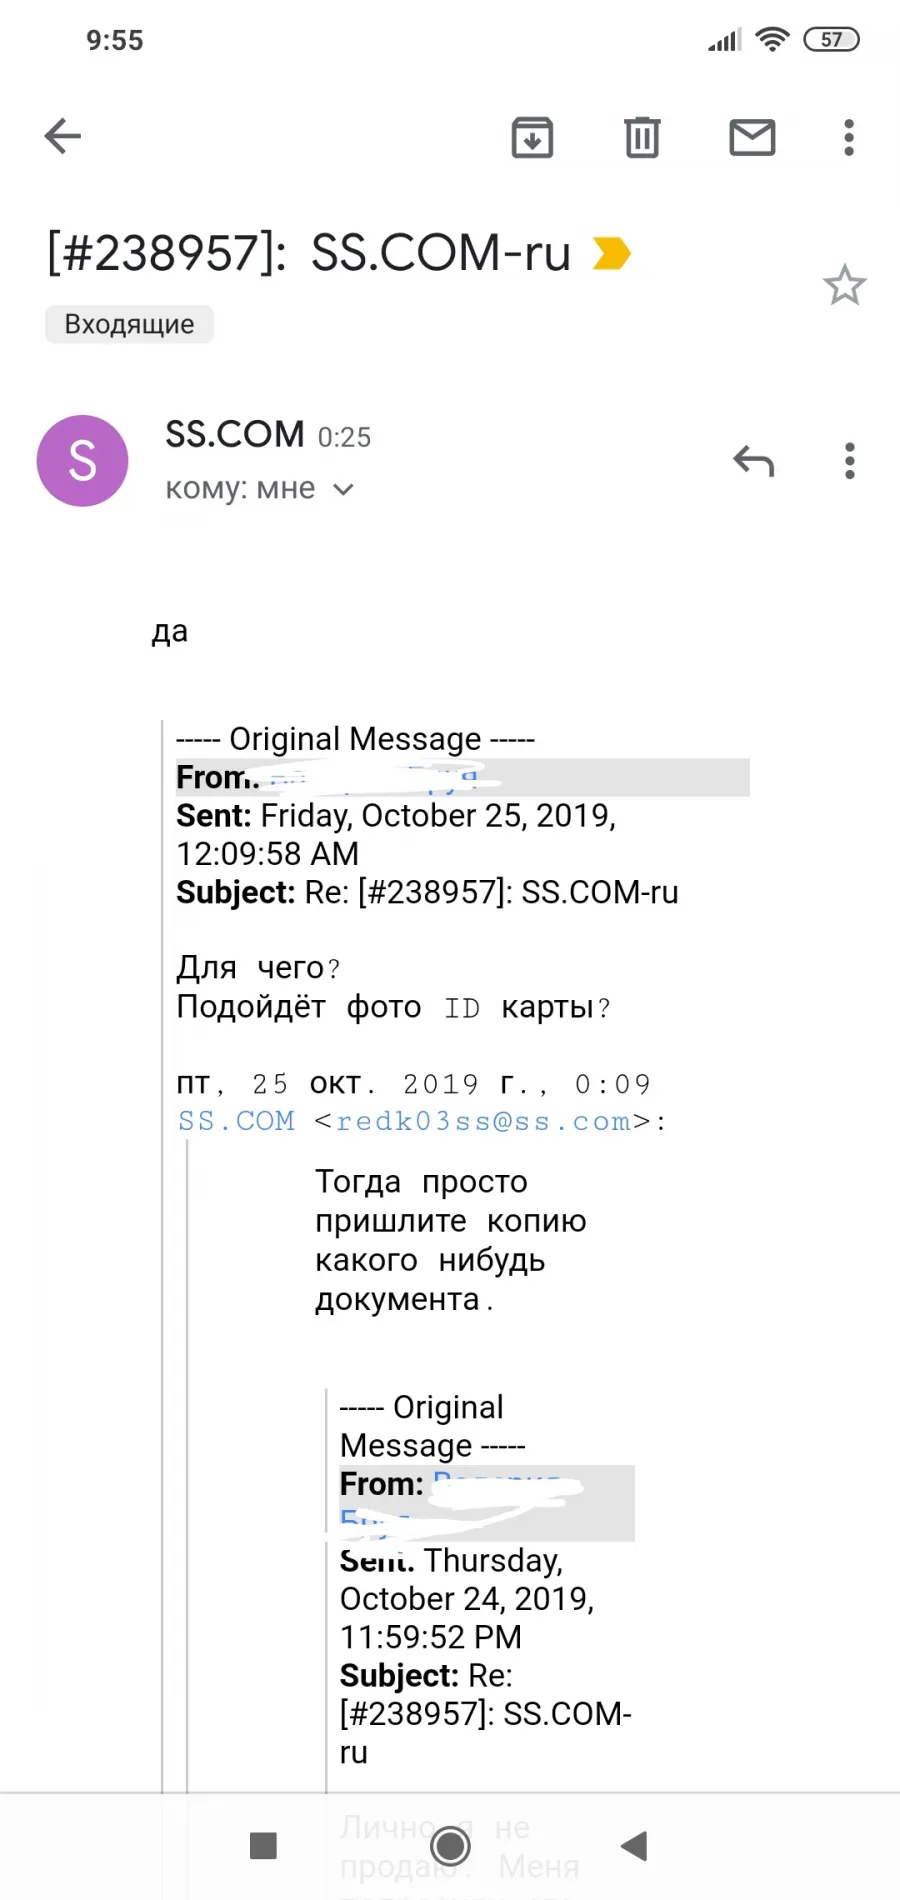This screenshot has height=1900, width=900.
Task: Open the top toolbar three-dot menu
Action: tap(849, 137)
